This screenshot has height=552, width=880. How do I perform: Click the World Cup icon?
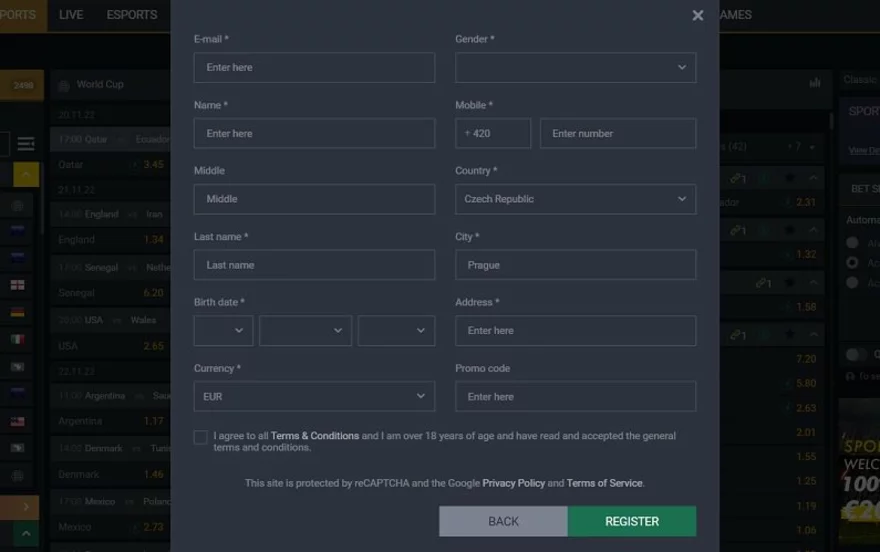pyautogui.click(x=64, y=86)
